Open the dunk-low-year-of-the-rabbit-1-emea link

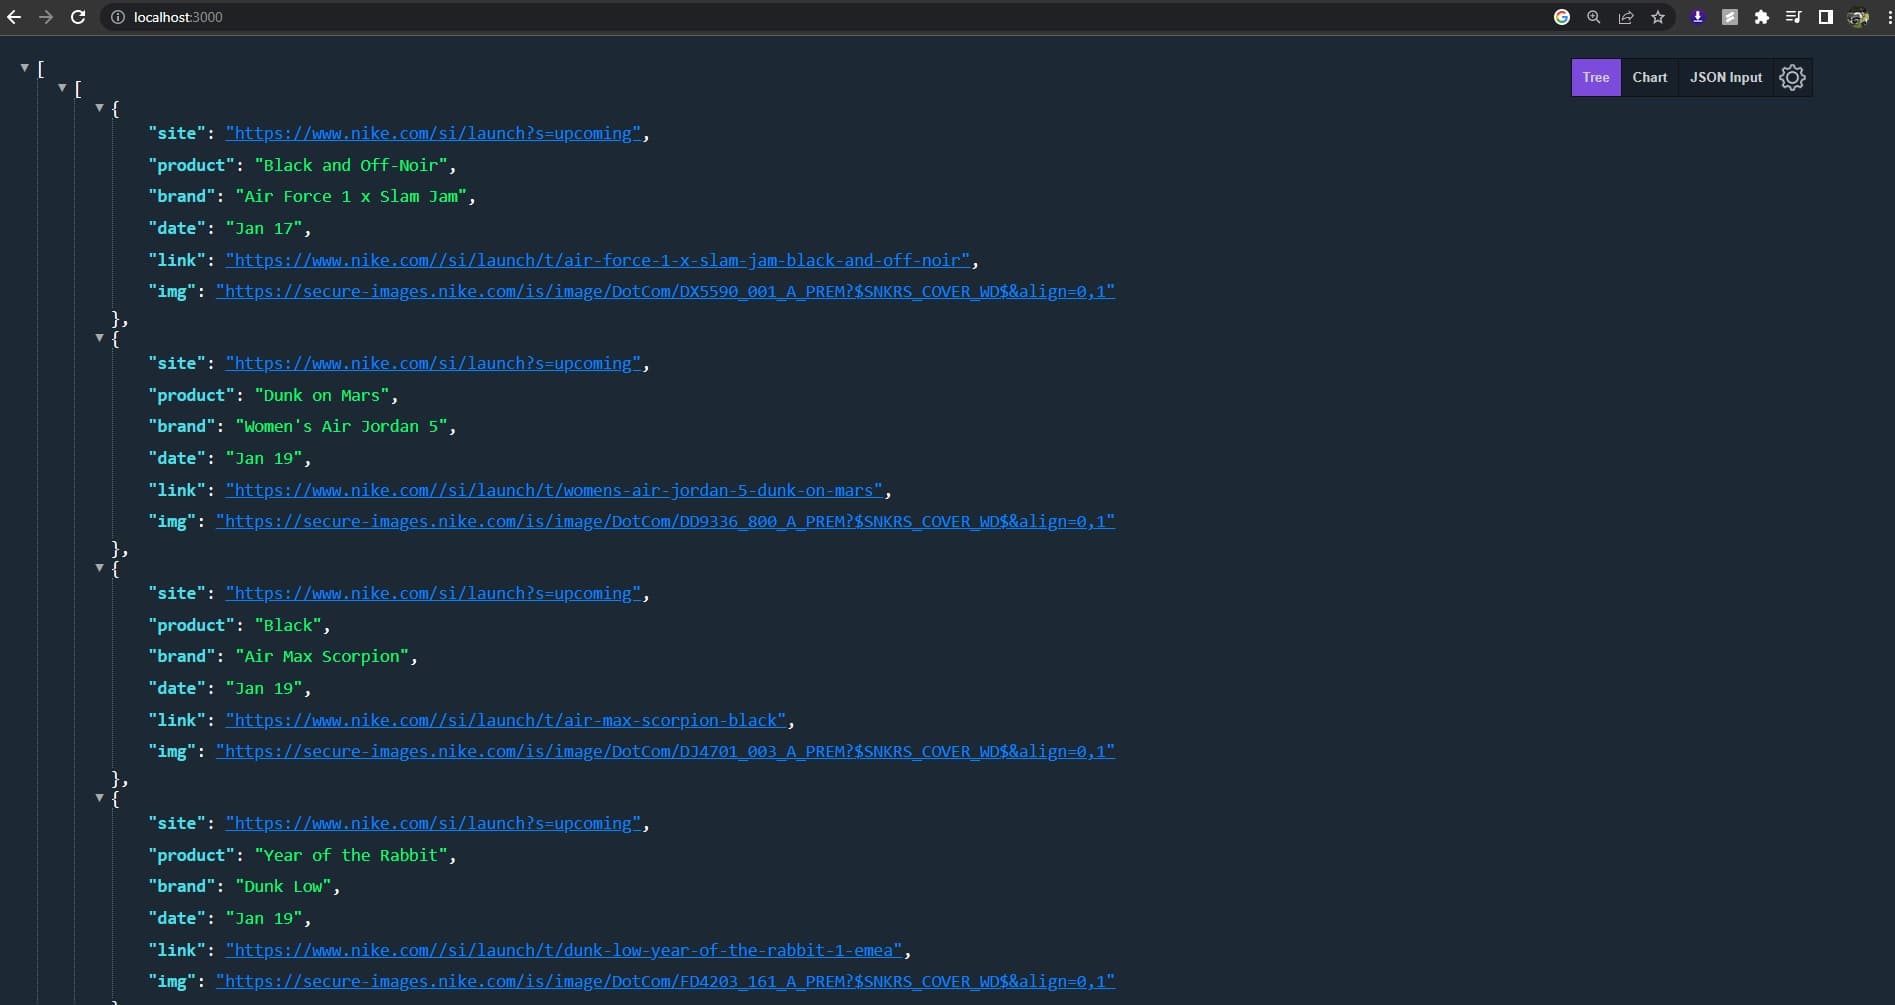coord(564,950)
